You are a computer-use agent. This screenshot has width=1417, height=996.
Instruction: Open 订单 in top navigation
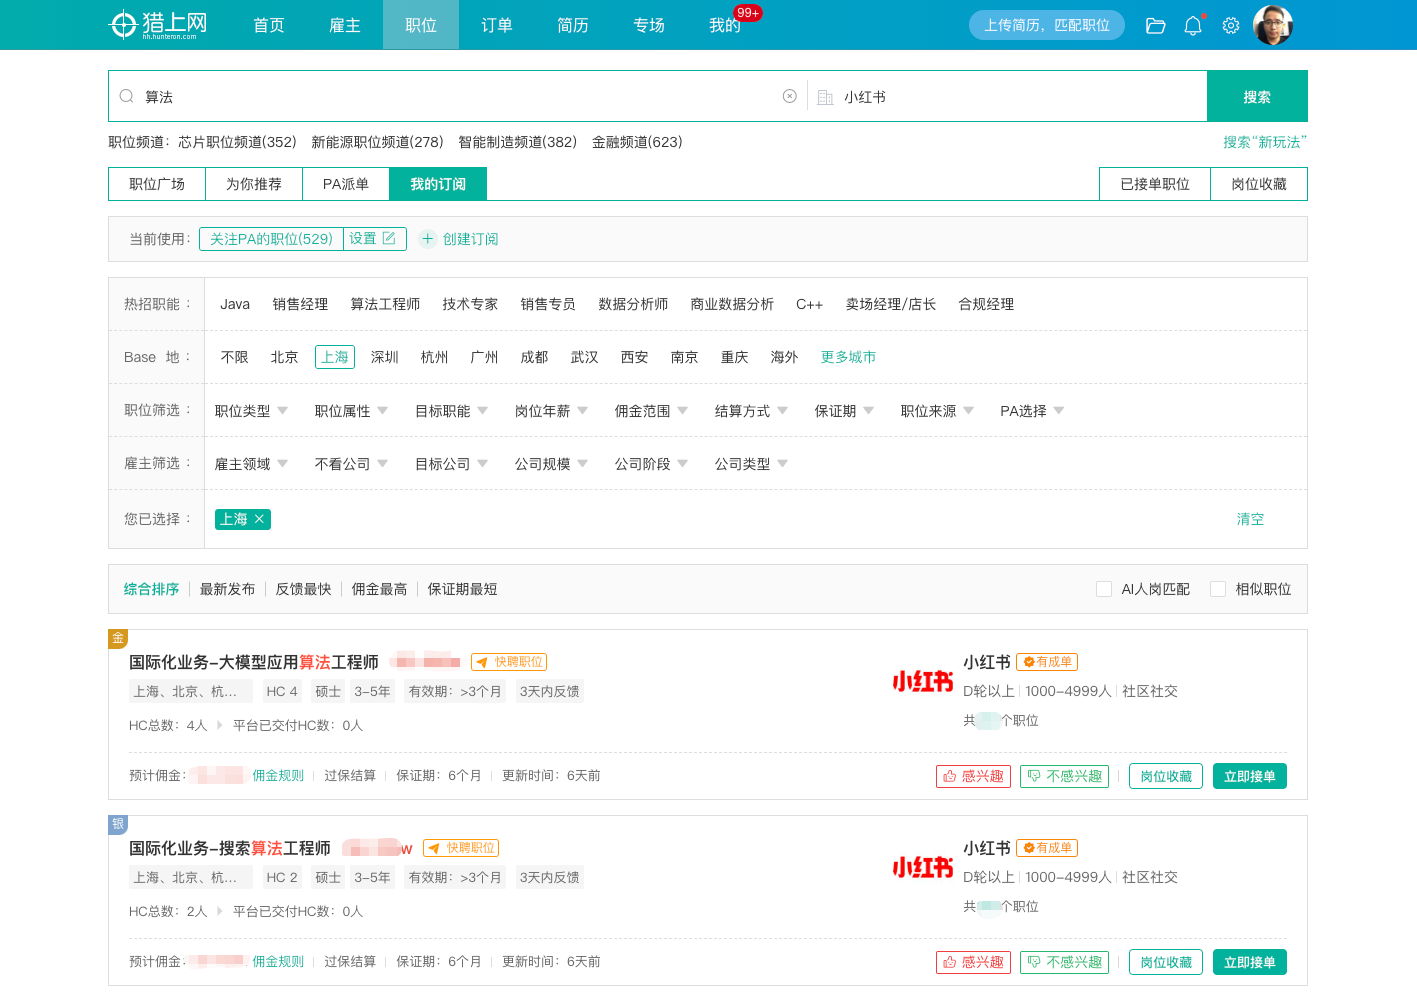pos(496,25)
